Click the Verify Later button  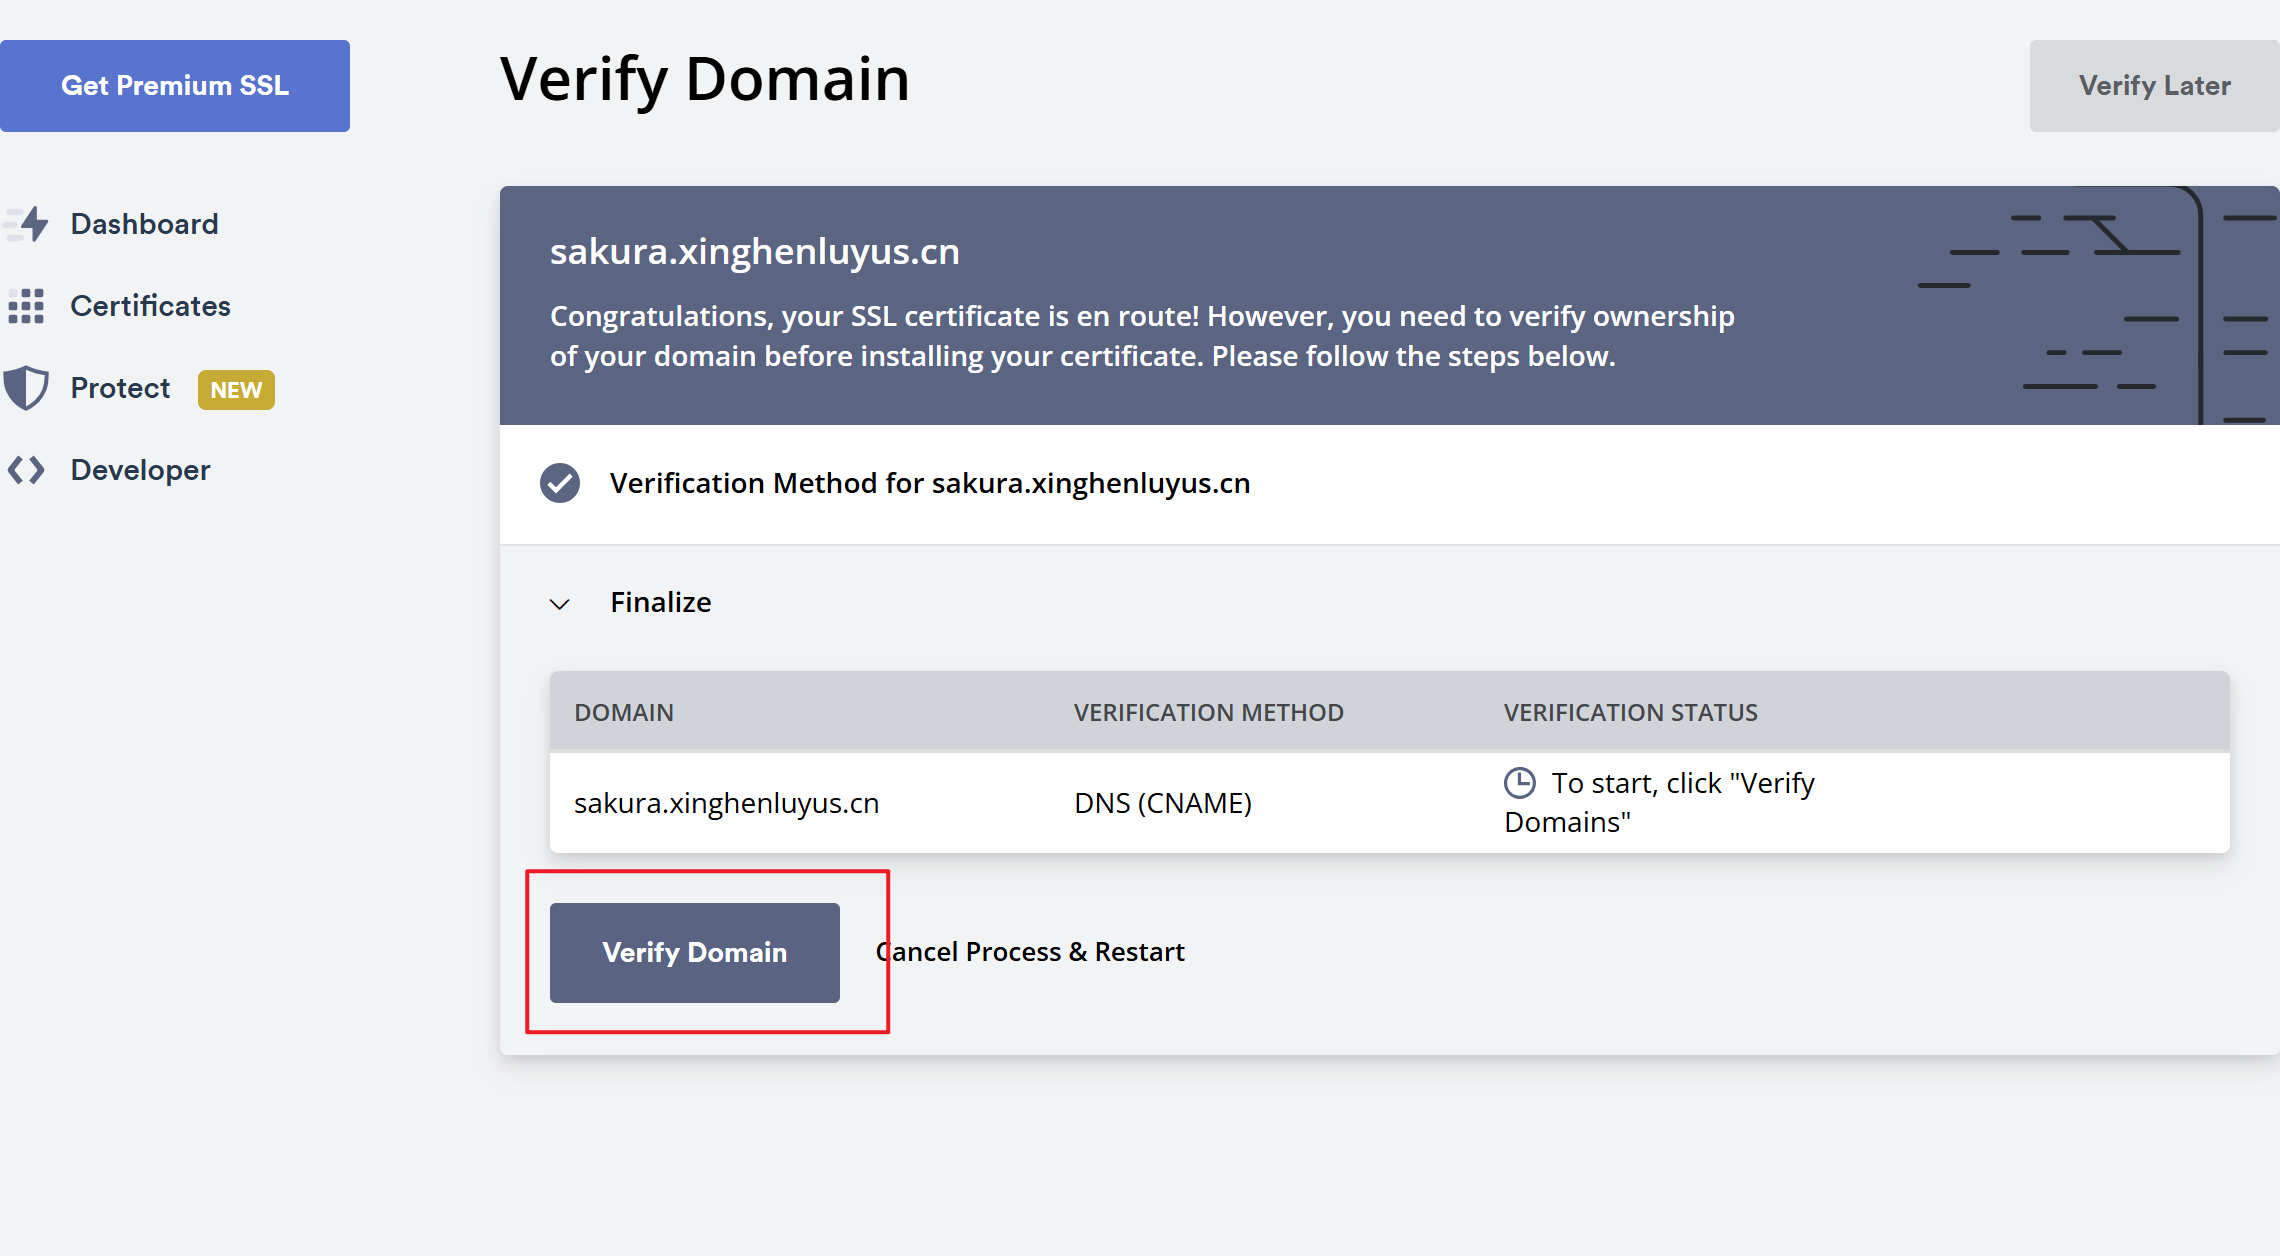pyautogui.click(x=2154, y=86)
